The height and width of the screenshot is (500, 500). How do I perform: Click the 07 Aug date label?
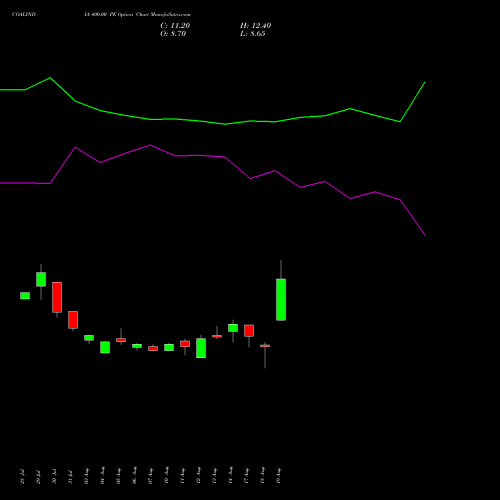point(150,475)
